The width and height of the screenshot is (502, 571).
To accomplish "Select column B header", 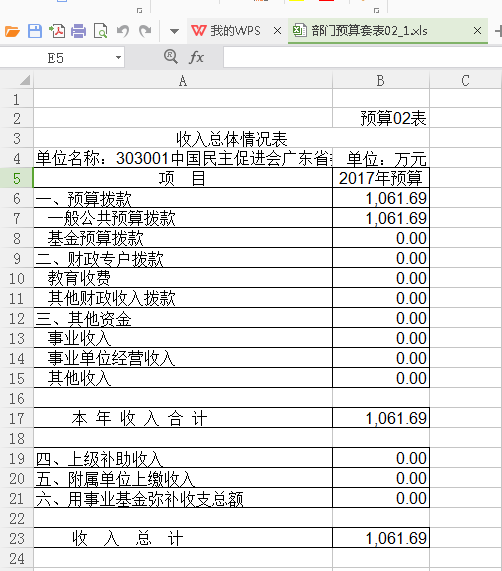I will pos(381,80).
